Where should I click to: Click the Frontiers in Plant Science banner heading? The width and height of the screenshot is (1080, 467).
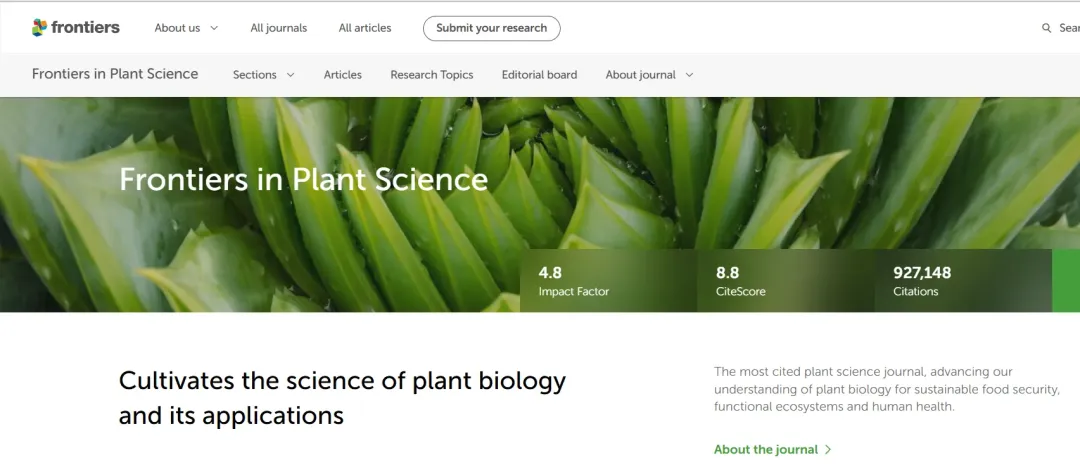point(303,179)
